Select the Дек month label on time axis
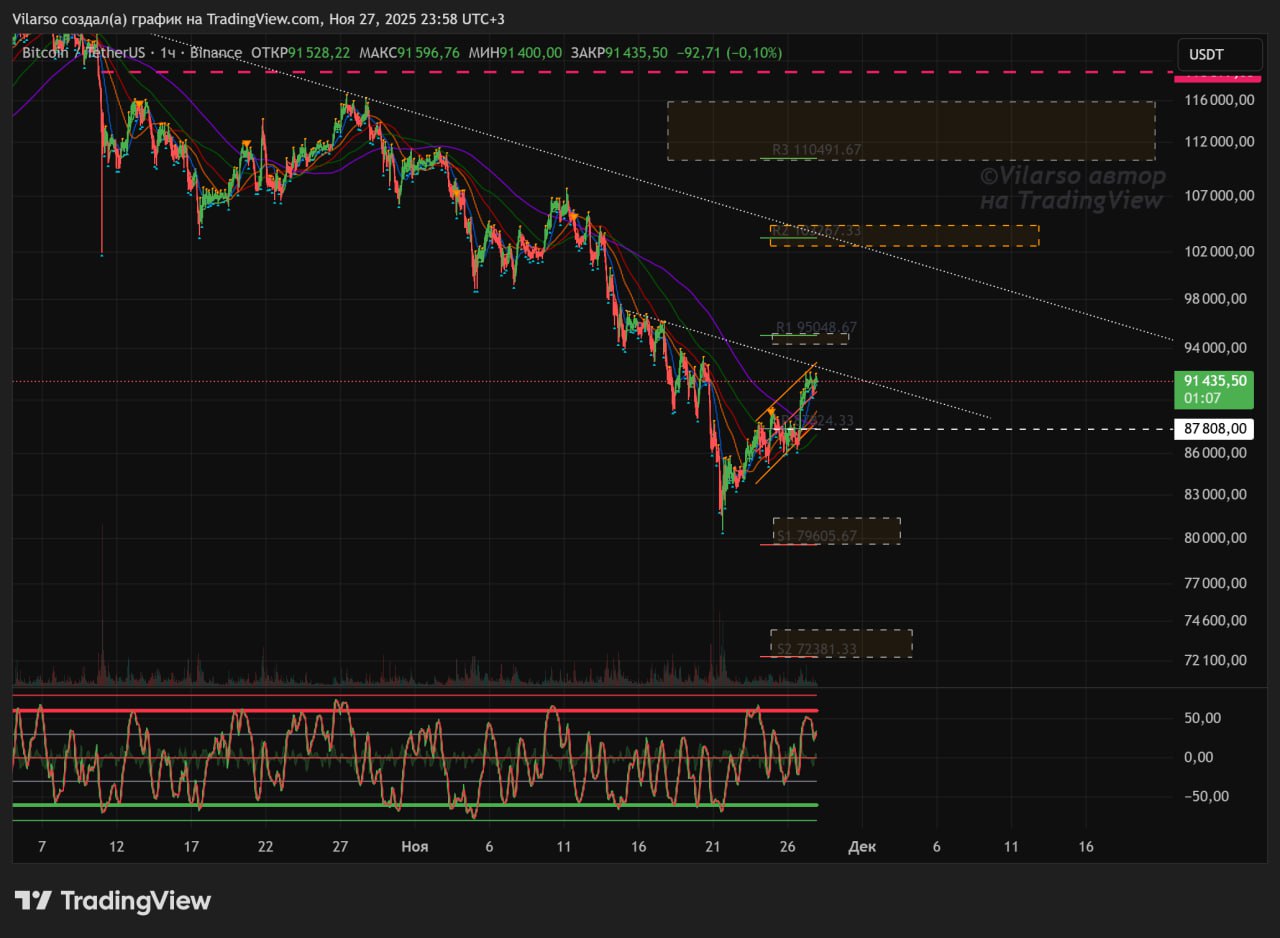The width and height of the screenshot is (1280, 938). (861, 847)
